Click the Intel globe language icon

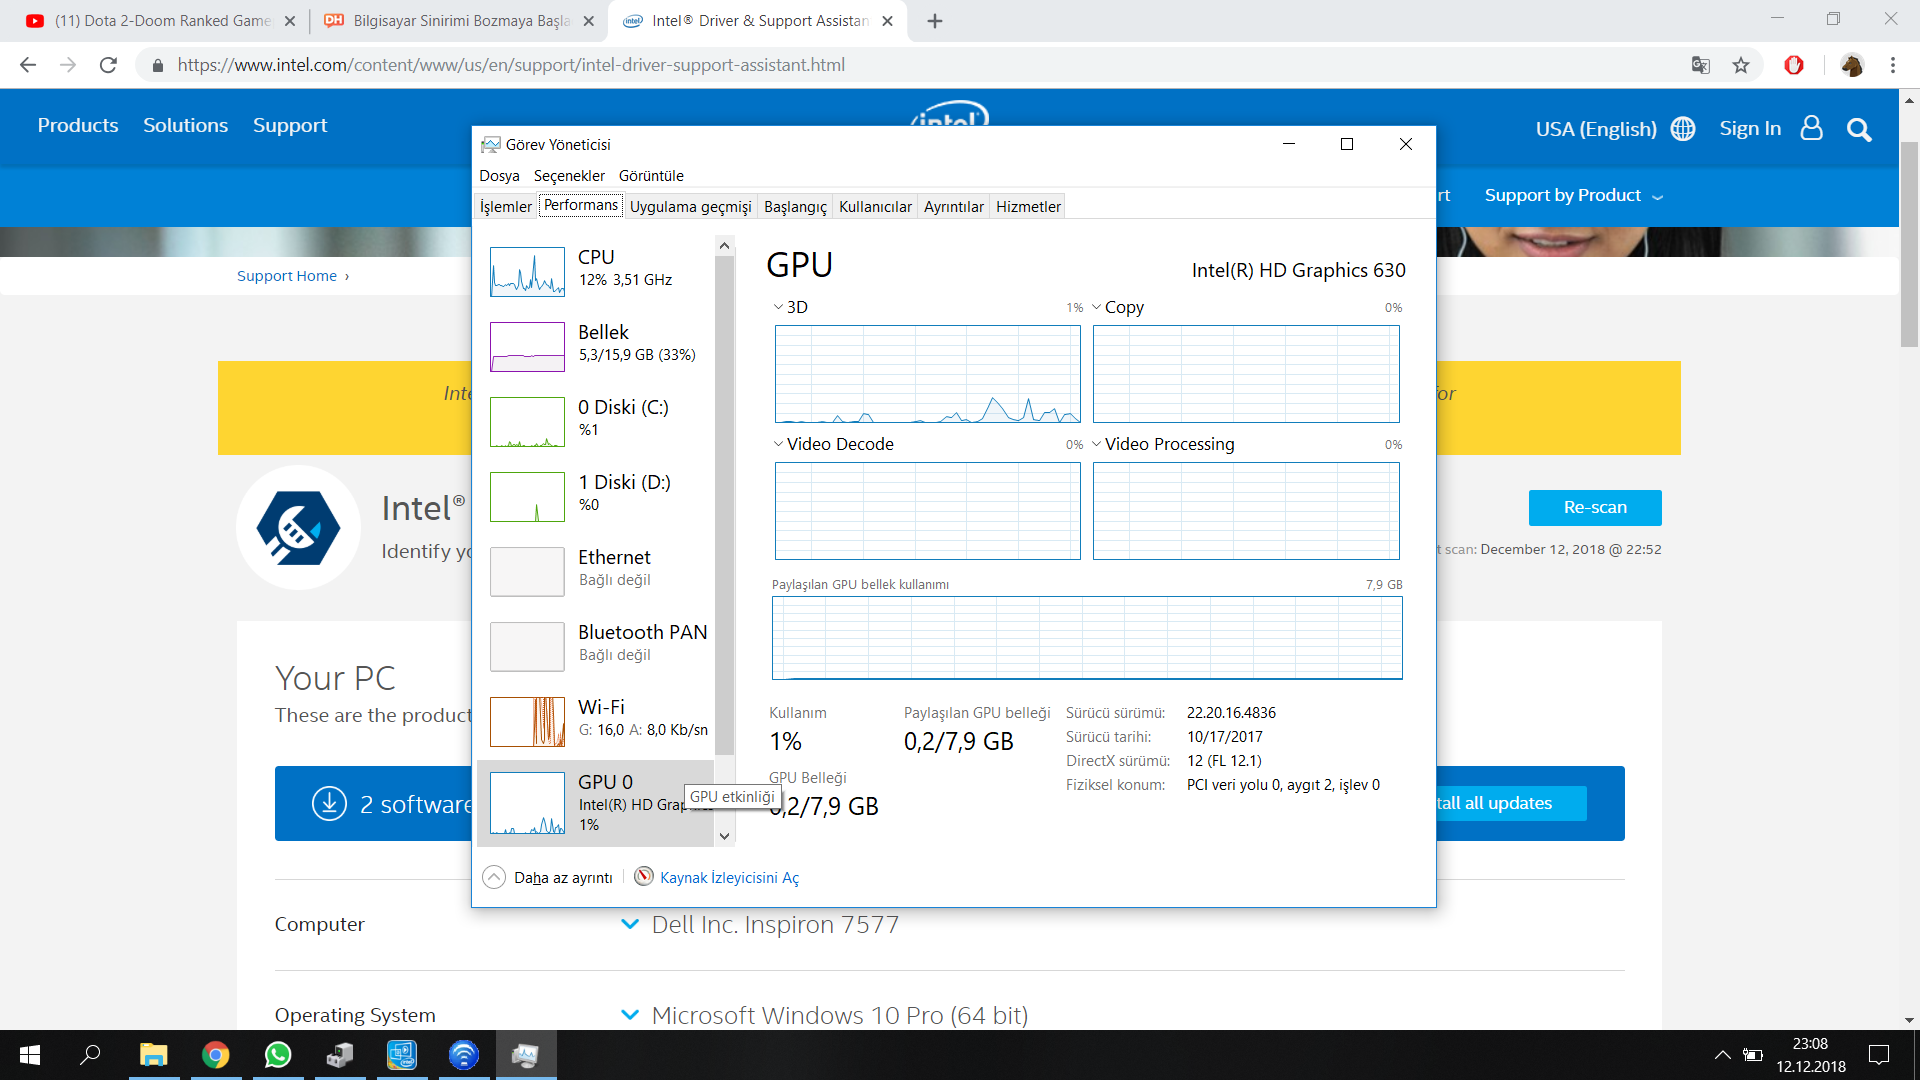(x=1683, y=129)
